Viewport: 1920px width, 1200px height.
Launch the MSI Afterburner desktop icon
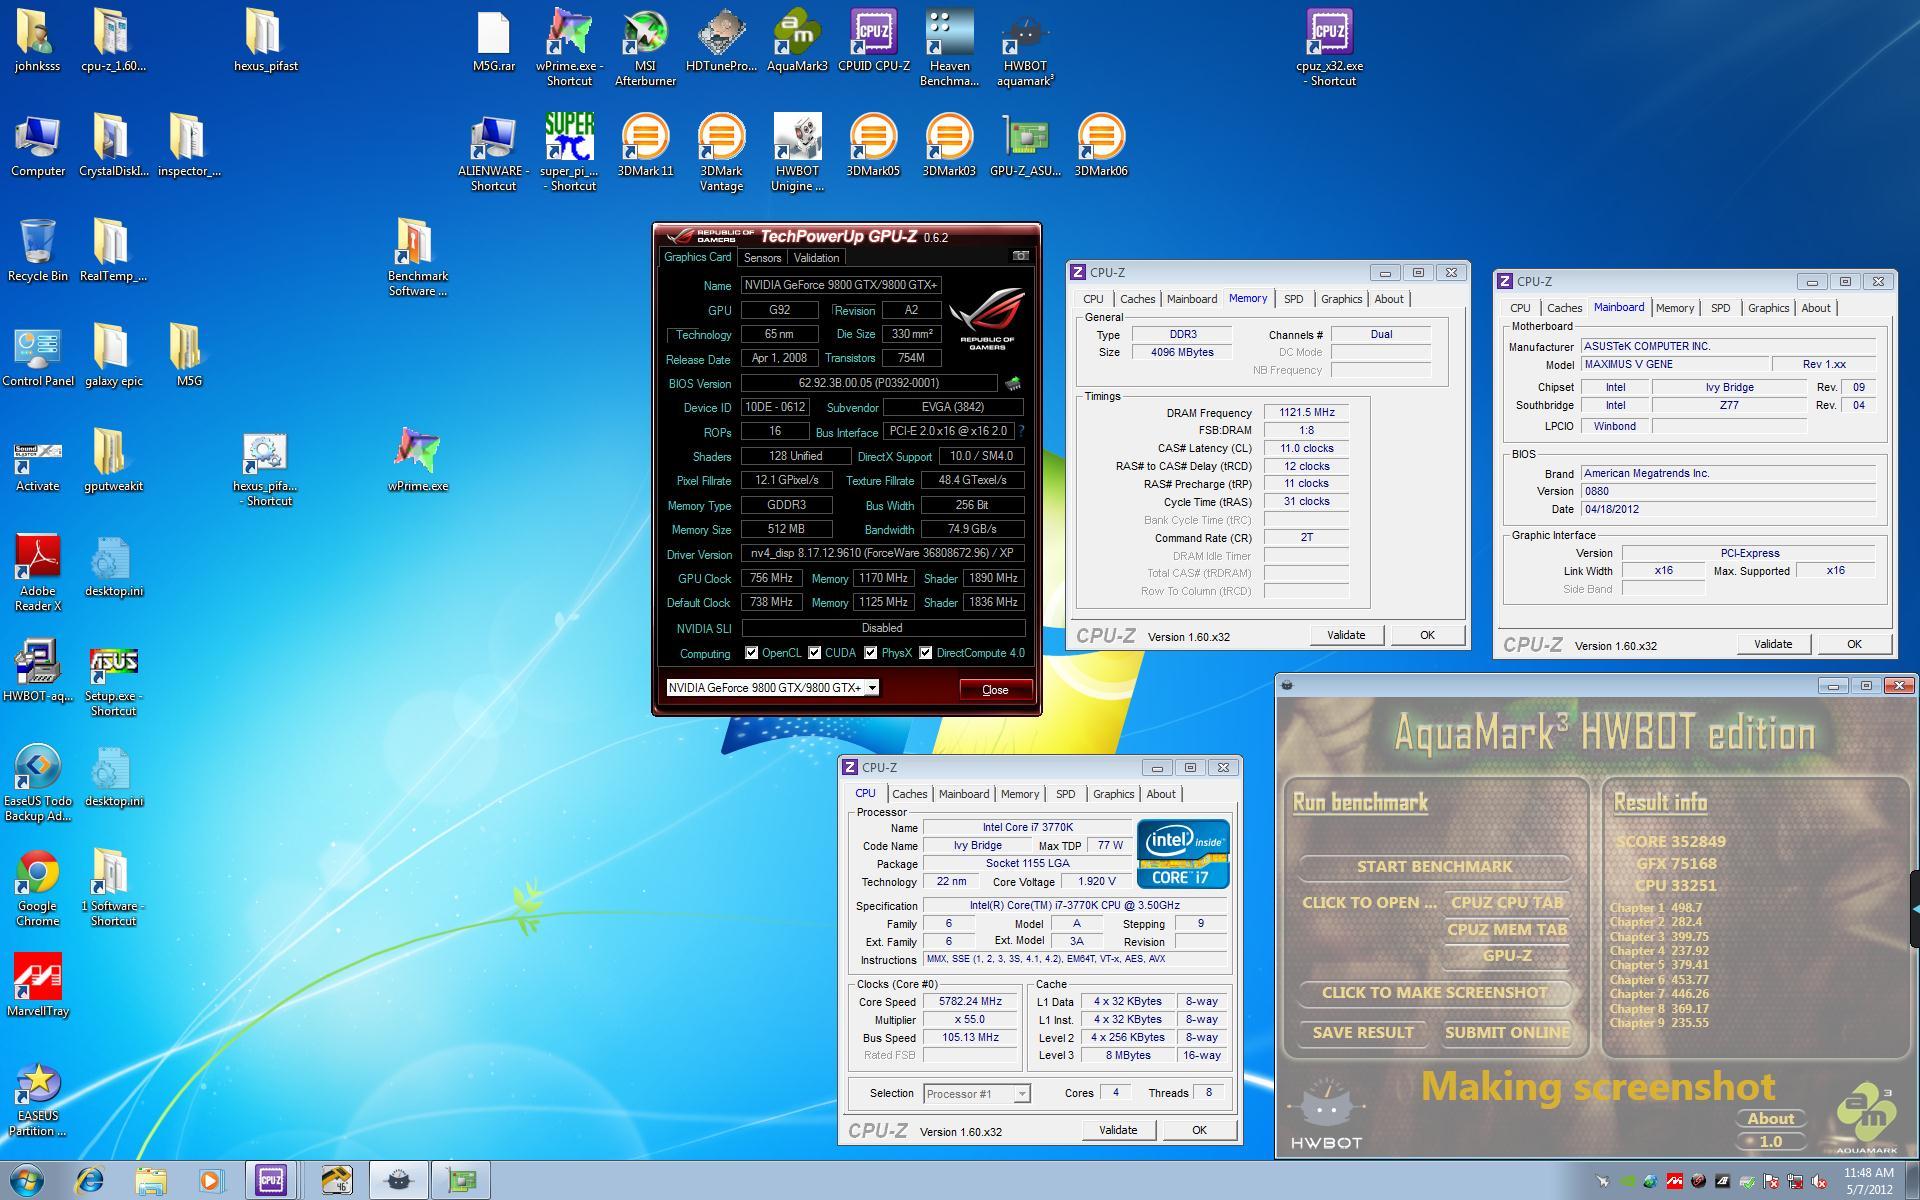tap(645, 47)
